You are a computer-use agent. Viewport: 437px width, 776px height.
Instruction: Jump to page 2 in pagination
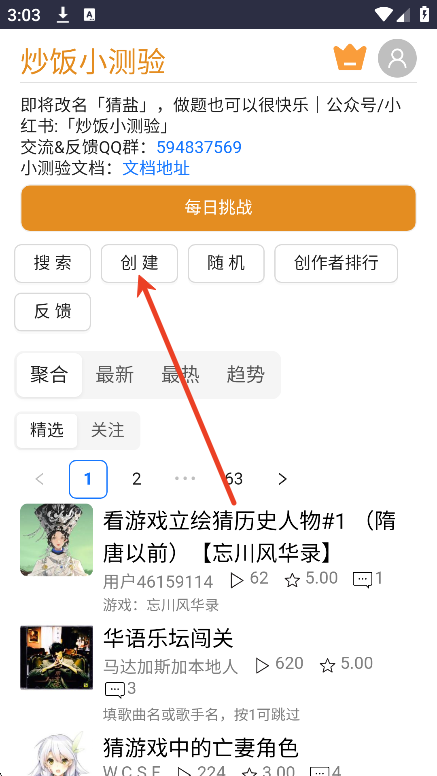137,479
